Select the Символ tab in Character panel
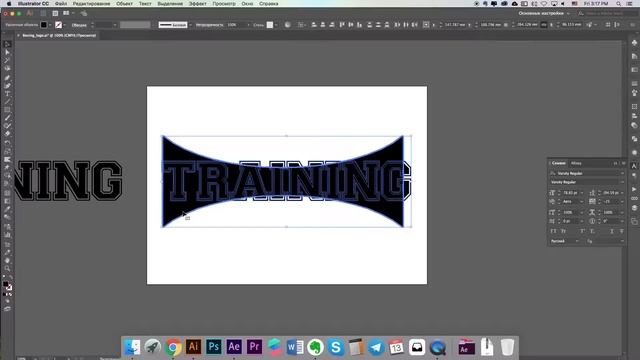 pyautogui.click(x=559, y=163)
